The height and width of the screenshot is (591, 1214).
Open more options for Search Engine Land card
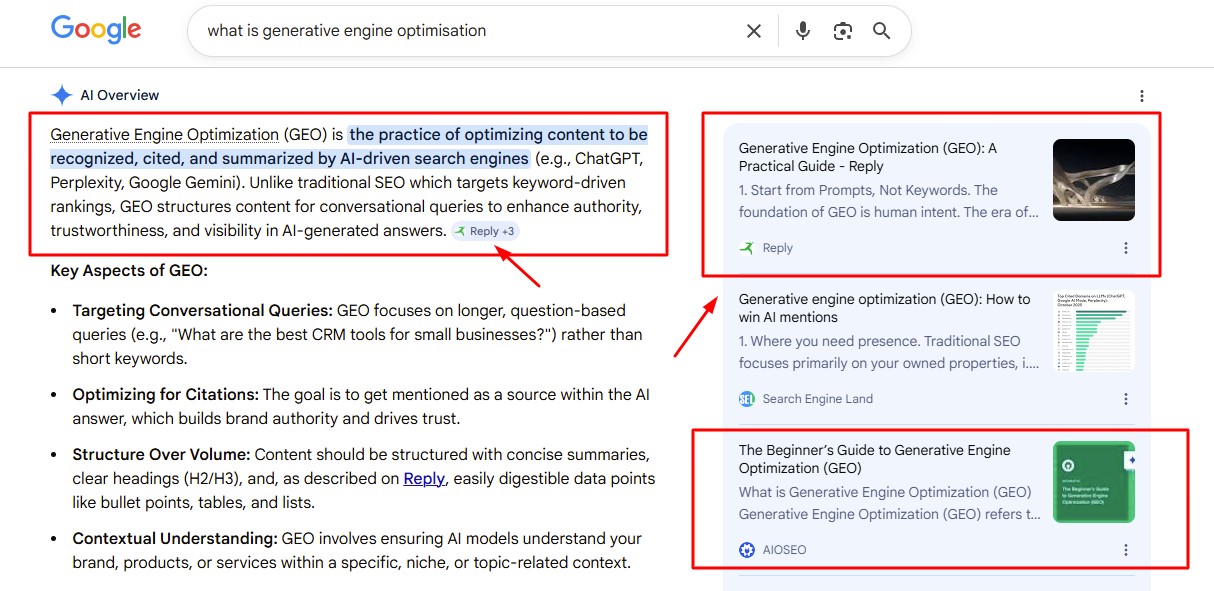pyautogui.click(x=1126, y=399)
